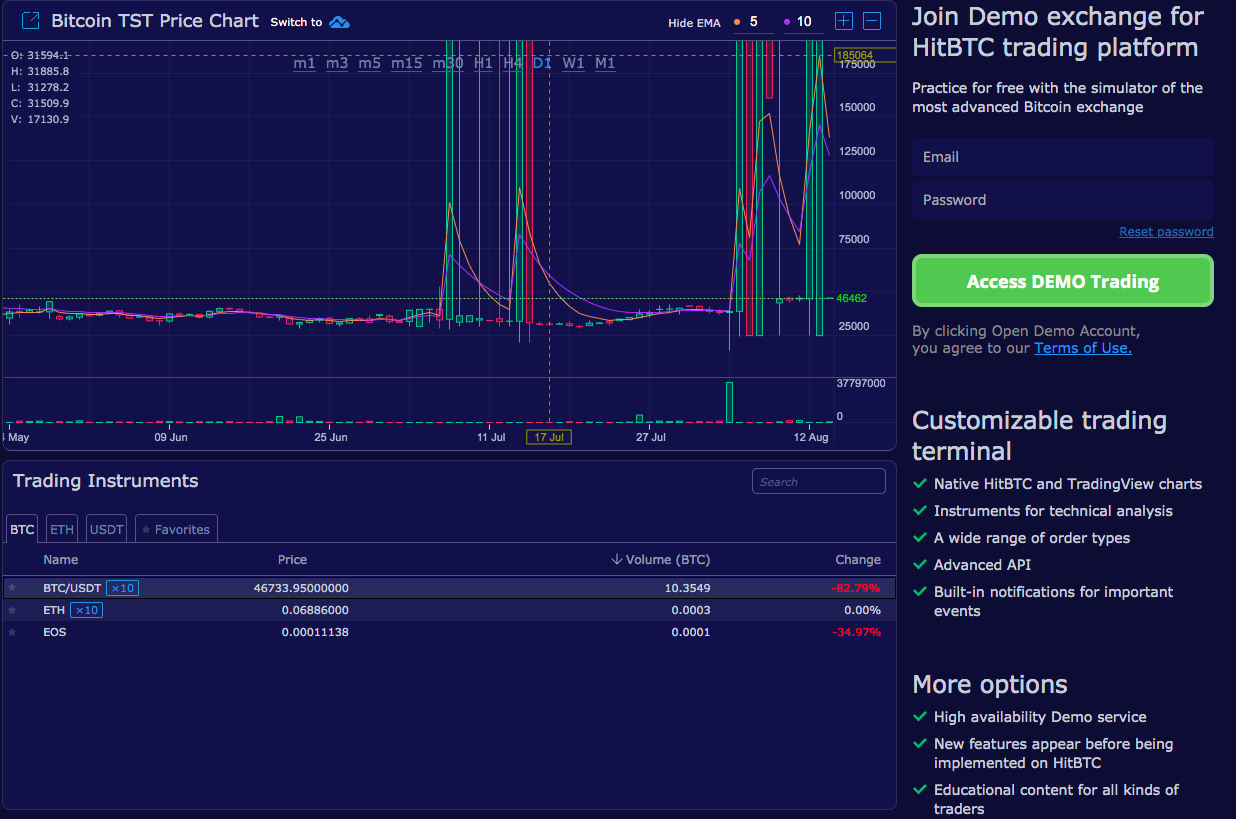Screen dimensions: 1236x819
Task: Zoom in chart with plus icon
Action: point(844,20)
